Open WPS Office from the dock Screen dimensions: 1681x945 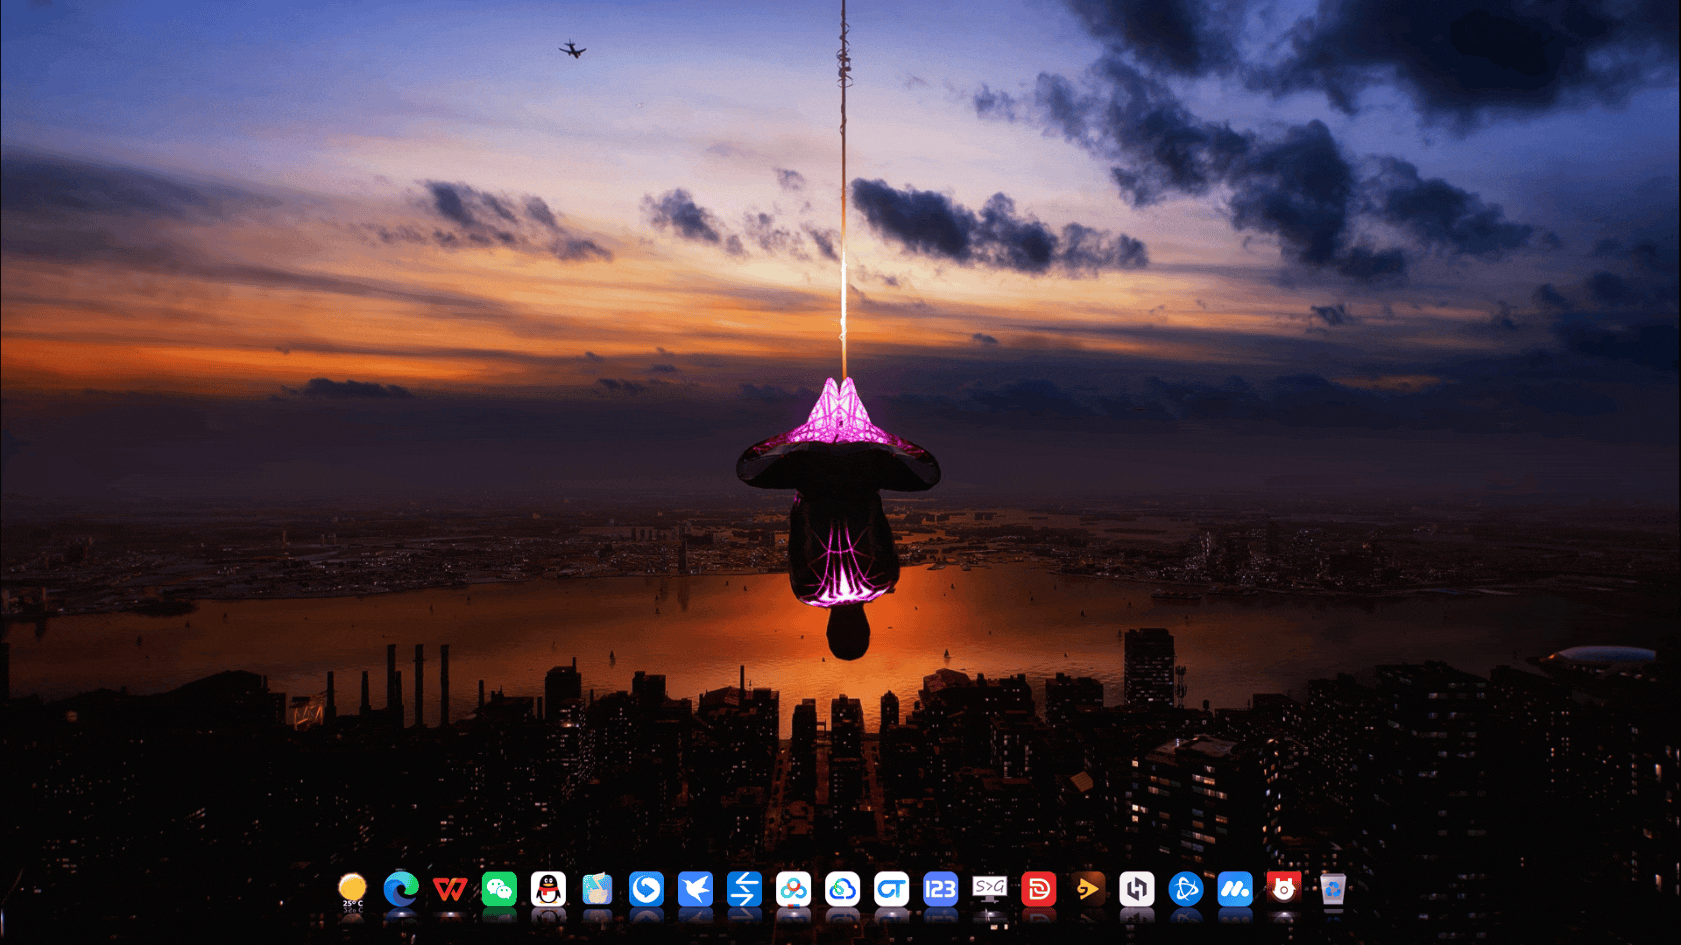(450, 889)
